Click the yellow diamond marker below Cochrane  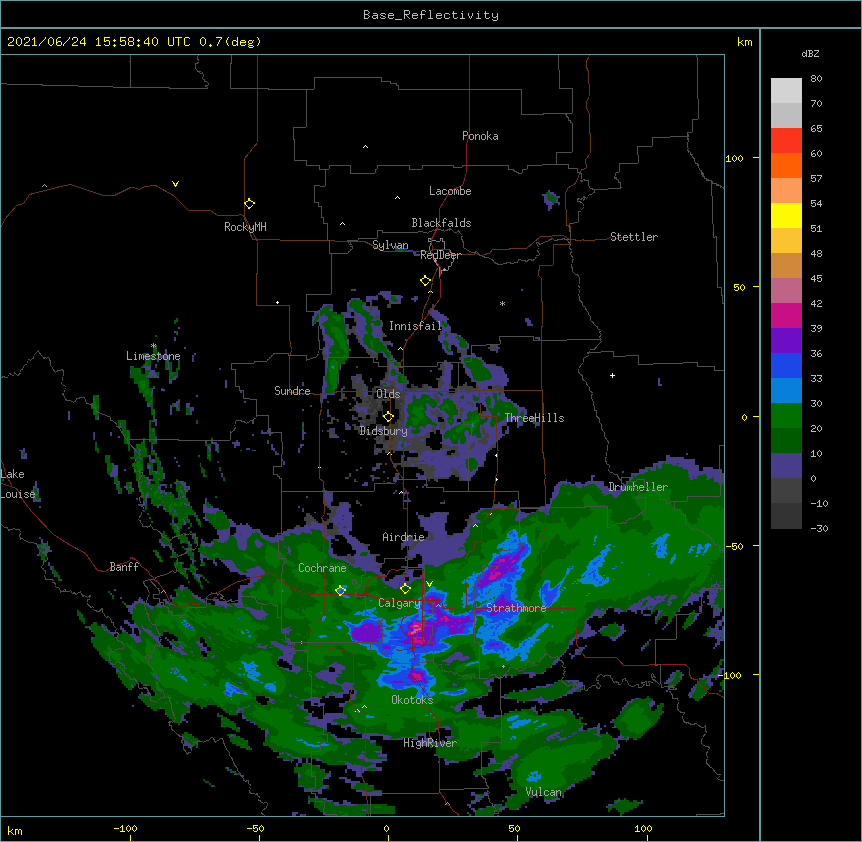pos(340,590)
